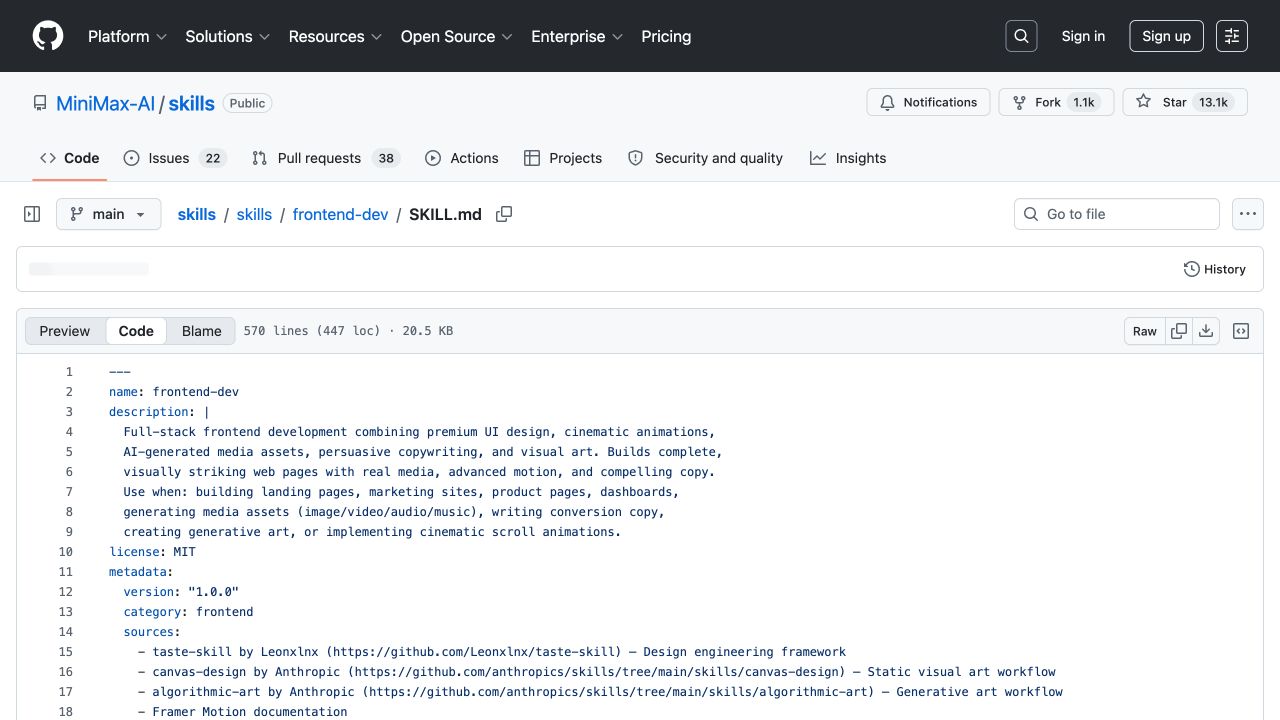
Task: Expand the Platform menu
Action: pos(127,36)
